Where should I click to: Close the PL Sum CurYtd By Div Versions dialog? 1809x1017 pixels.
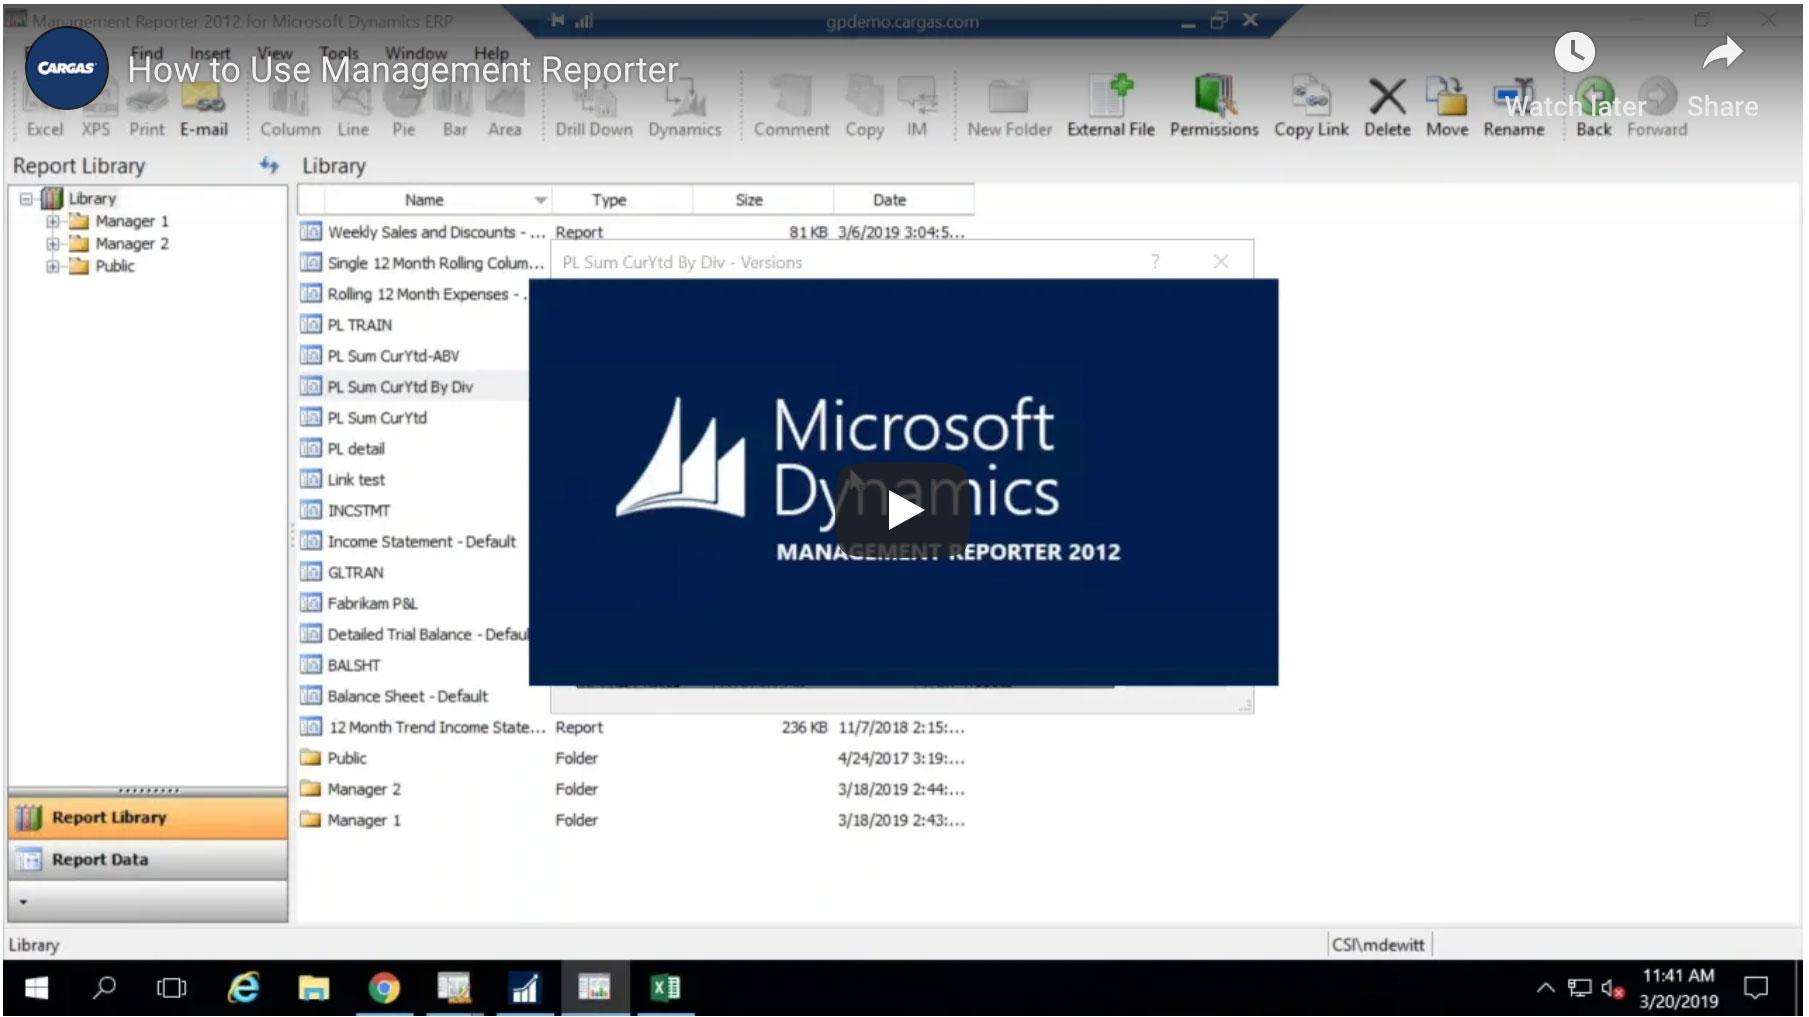pyautogui.click(x=1221, y=261)
